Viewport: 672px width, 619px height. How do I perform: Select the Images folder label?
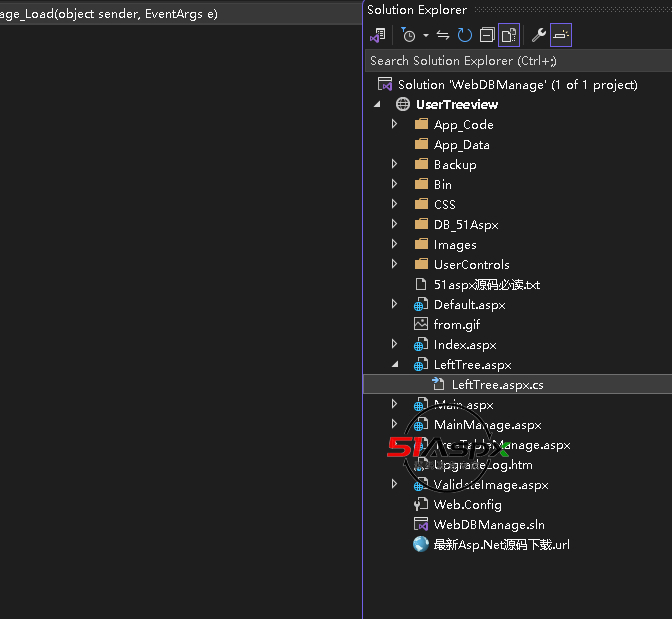[x=455, y=245]
